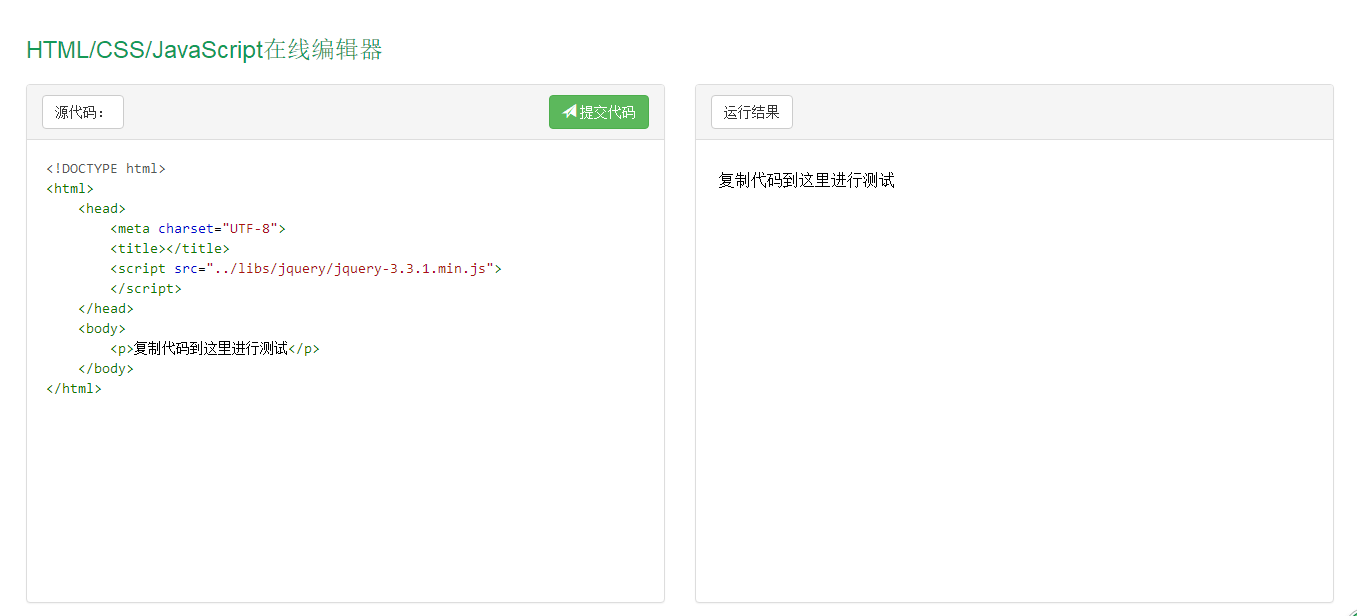Screen dimensions: 1357x616
Task: Click the closing </body> tag line
Action: click(106, 368)
